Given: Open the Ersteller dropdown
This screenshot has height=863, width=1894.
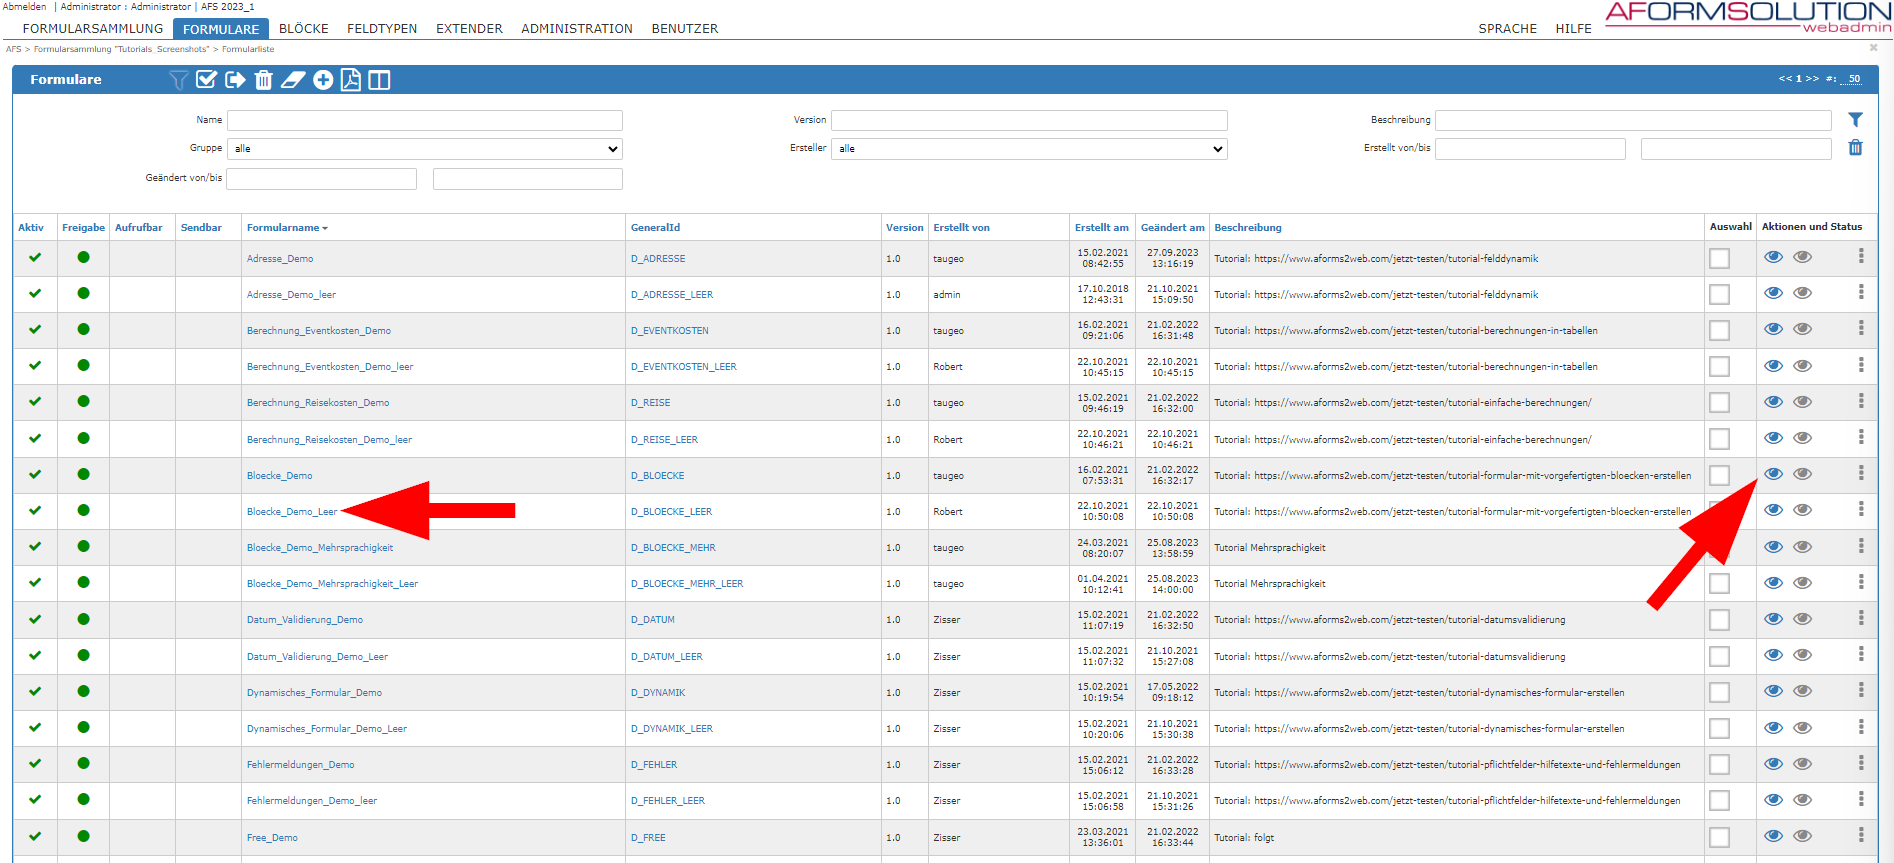Looking at the screenshot, I should tap(1029, 148).
